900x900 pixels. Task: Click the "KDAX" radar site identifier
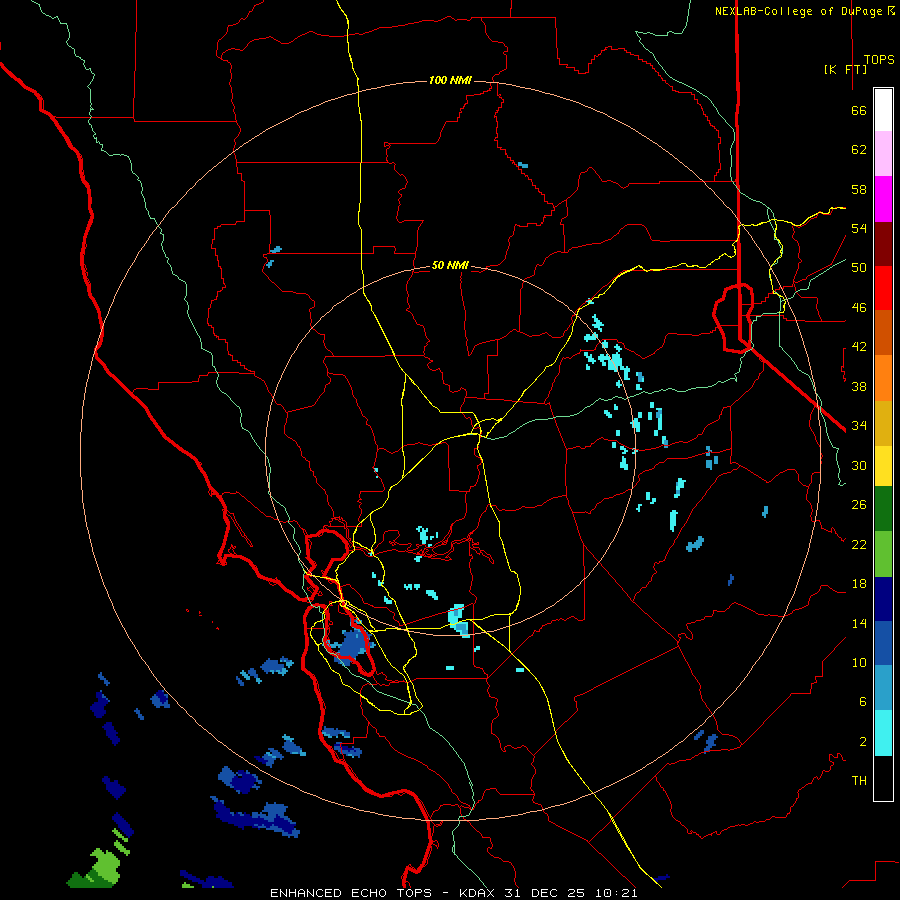(478, 893)
